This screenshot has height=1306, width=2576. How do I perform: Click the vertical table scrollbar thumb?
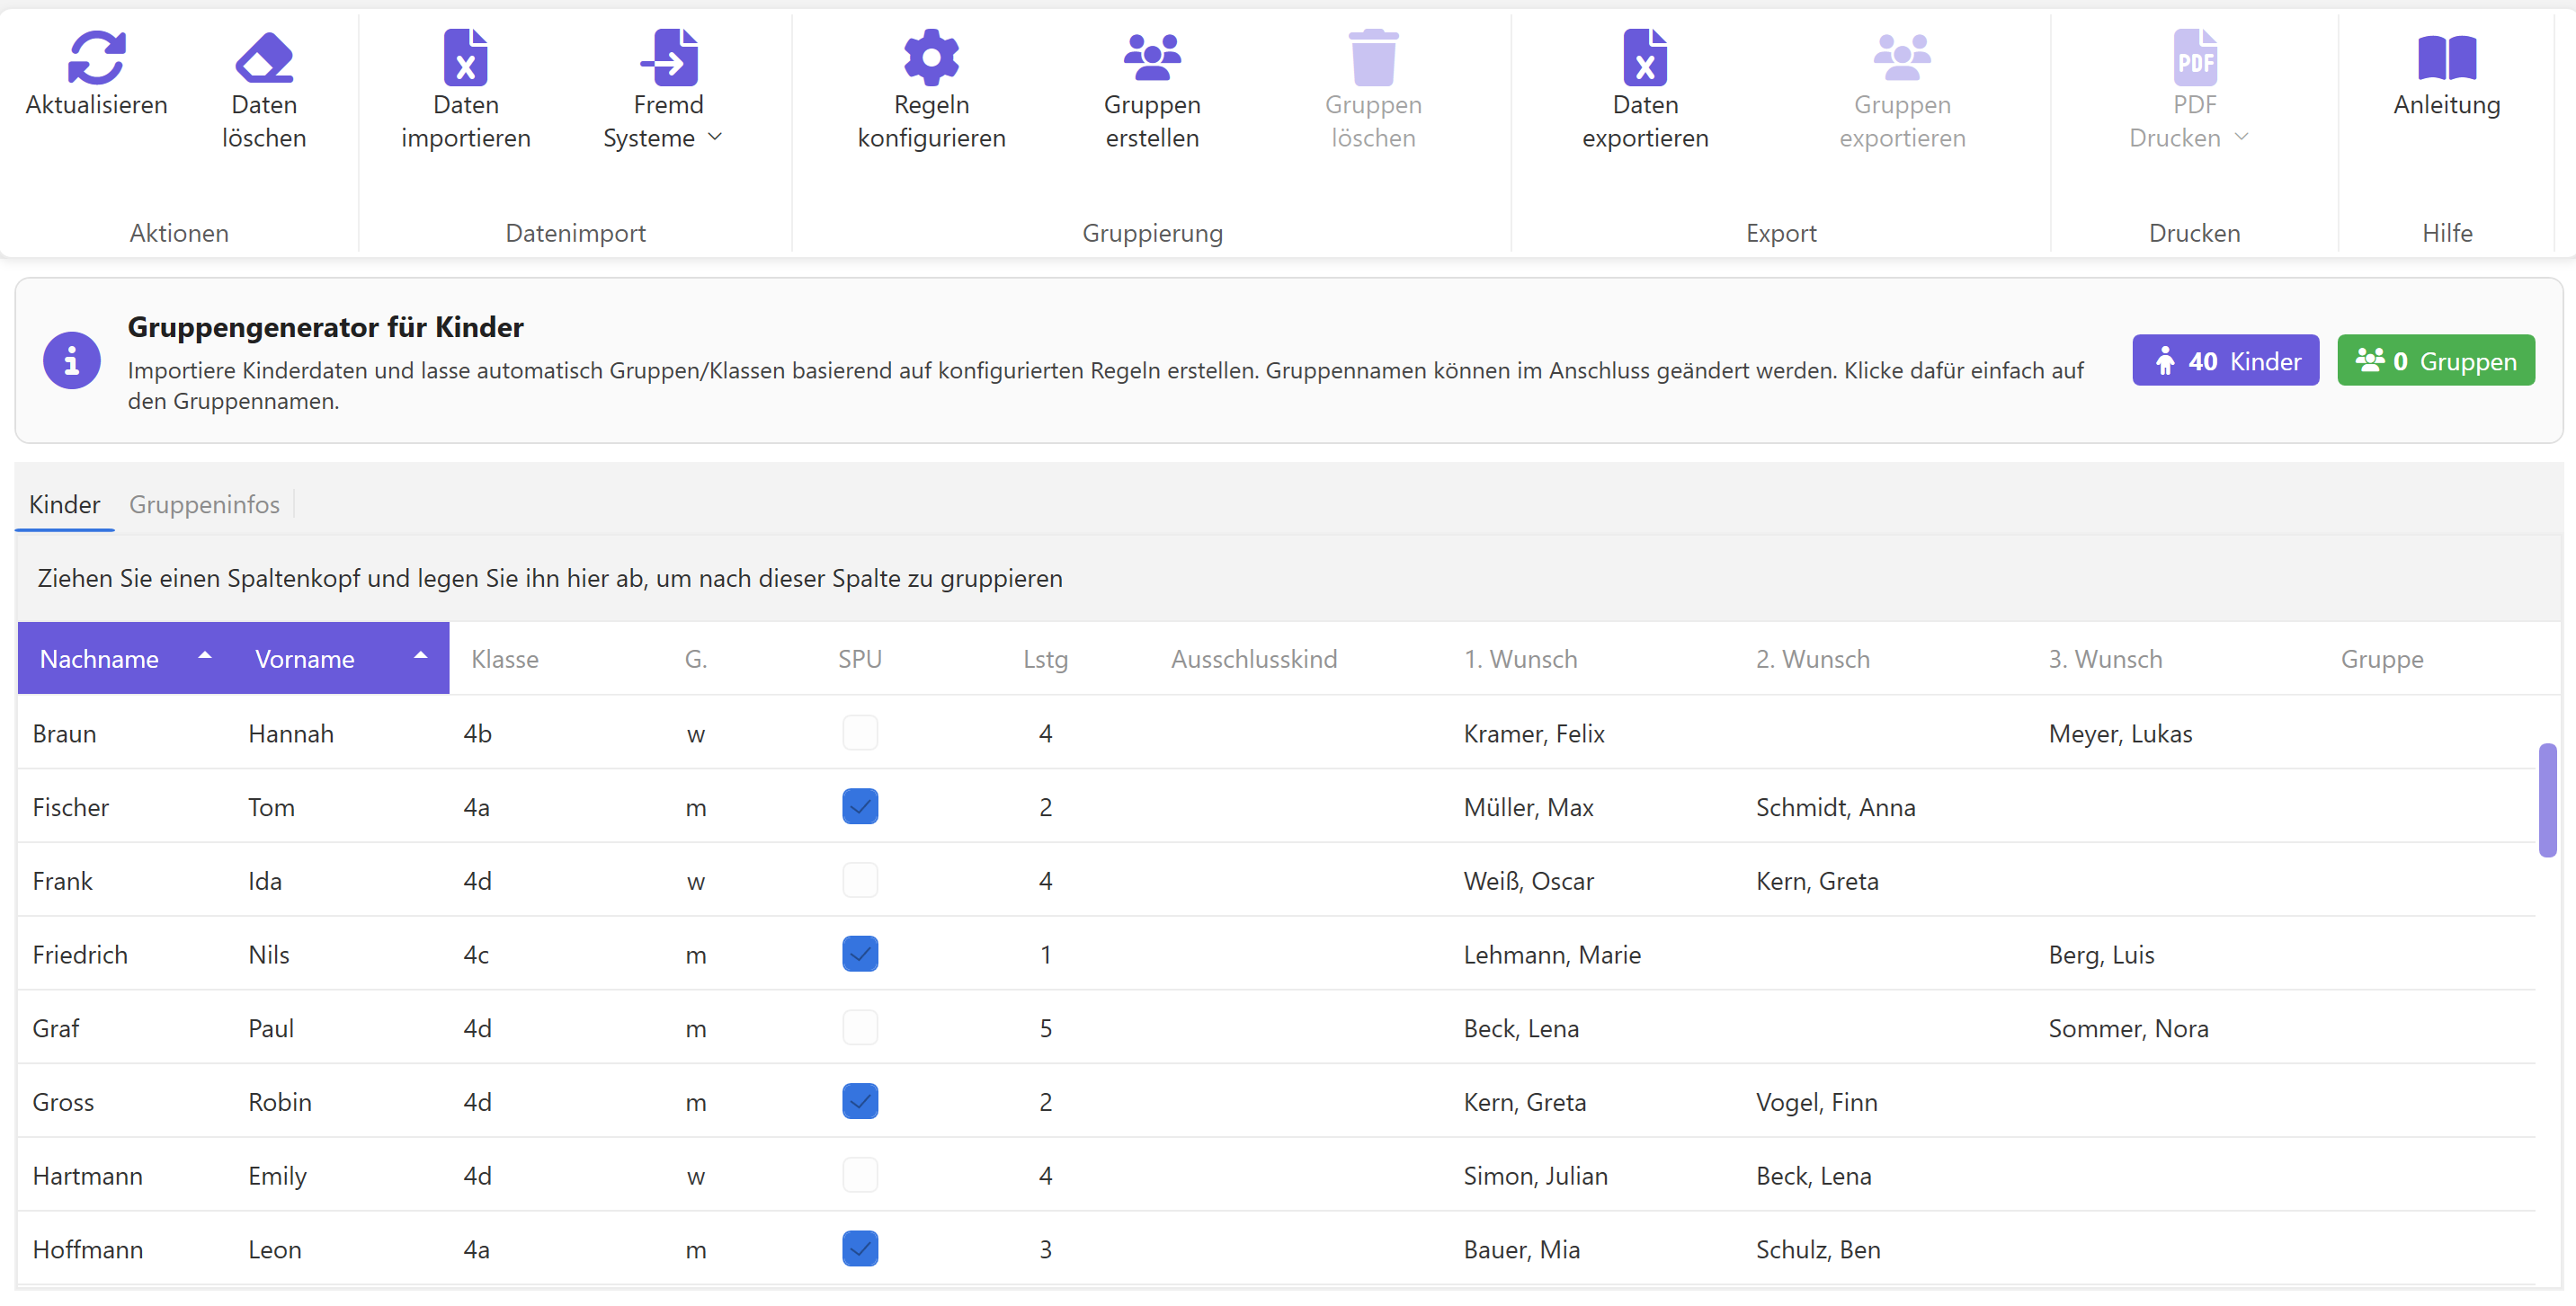[2547, 800]
